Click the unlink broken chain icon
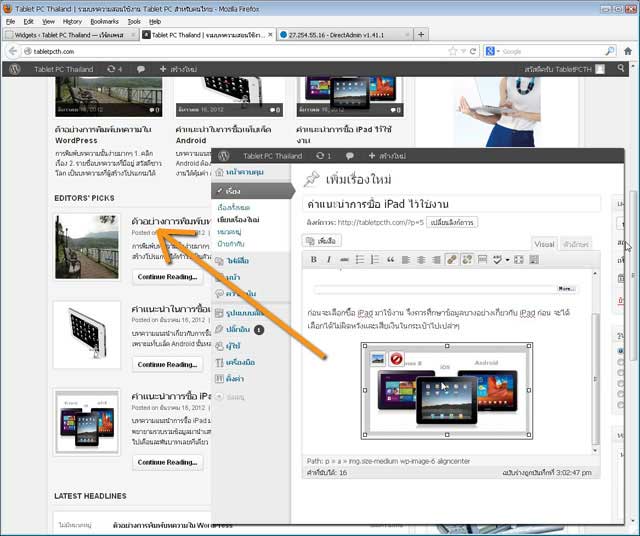 (467, 259)
